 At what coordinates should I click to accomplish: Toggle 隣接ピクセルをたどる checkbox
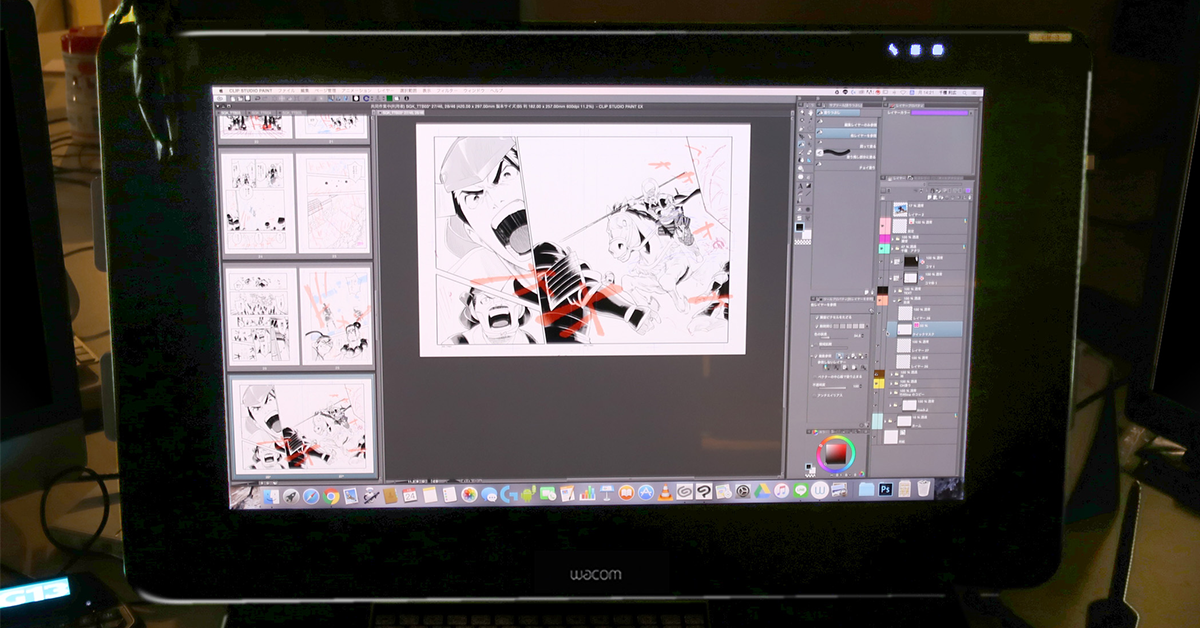(x=816, y=317)
